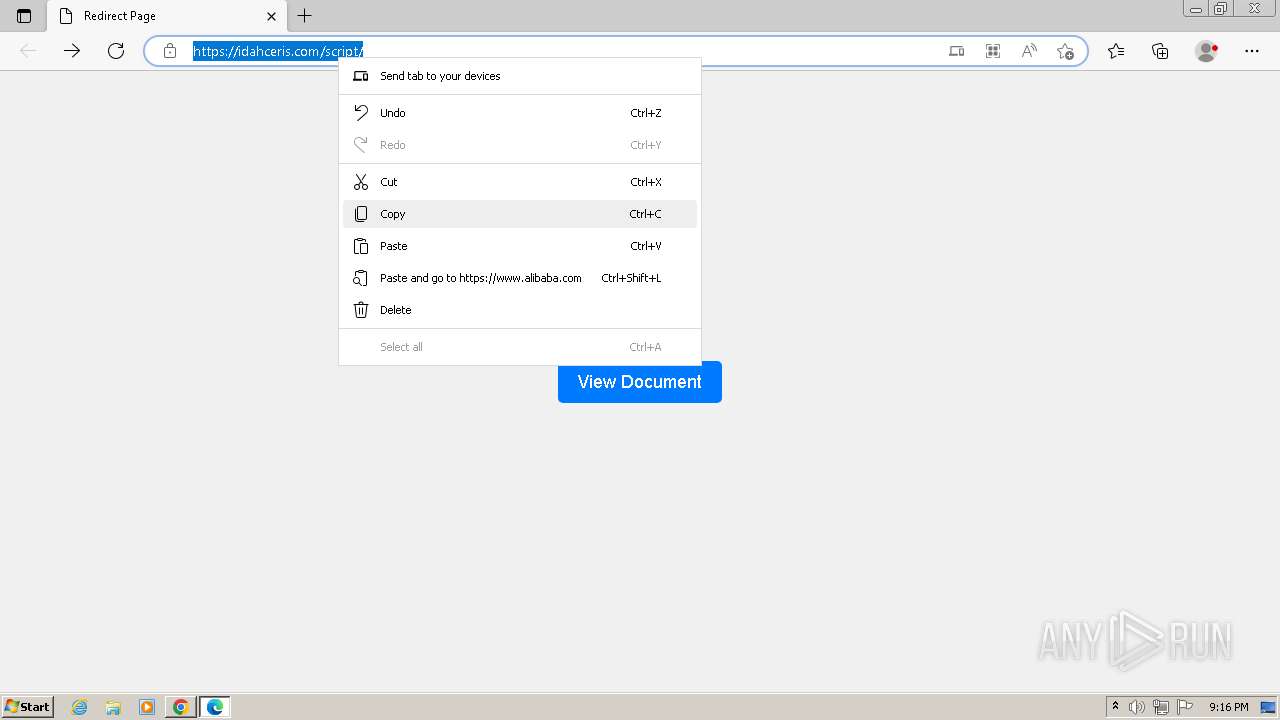1280x720 pixels.
Task: Choose Copy from context menu
Action: click(x=520, y=214)
